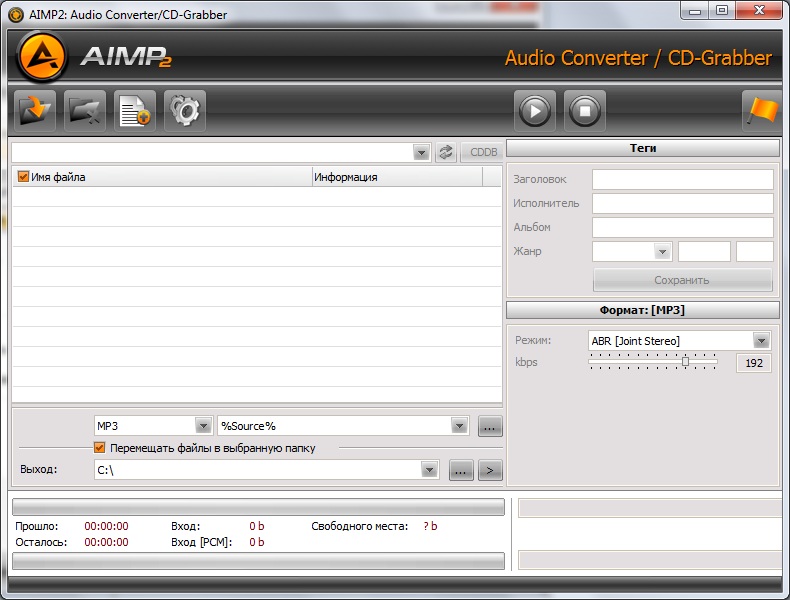Toggle Перемещать файлы в выбранную папку checkbox
The image size is (790, 600).
pyautogui.click(x=100, y=448)
